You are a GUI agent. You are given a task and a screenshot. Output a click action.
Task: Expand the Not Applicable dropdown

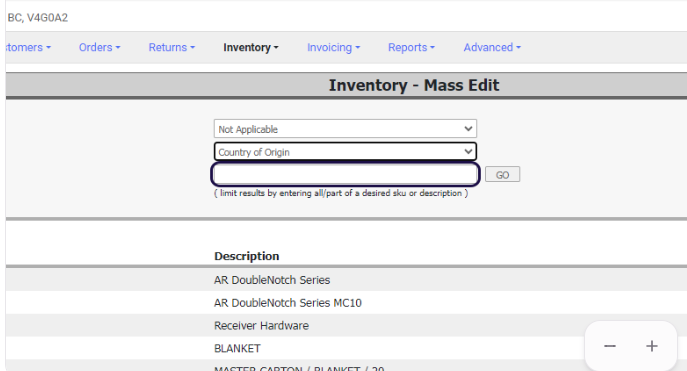tap(345, 129)
